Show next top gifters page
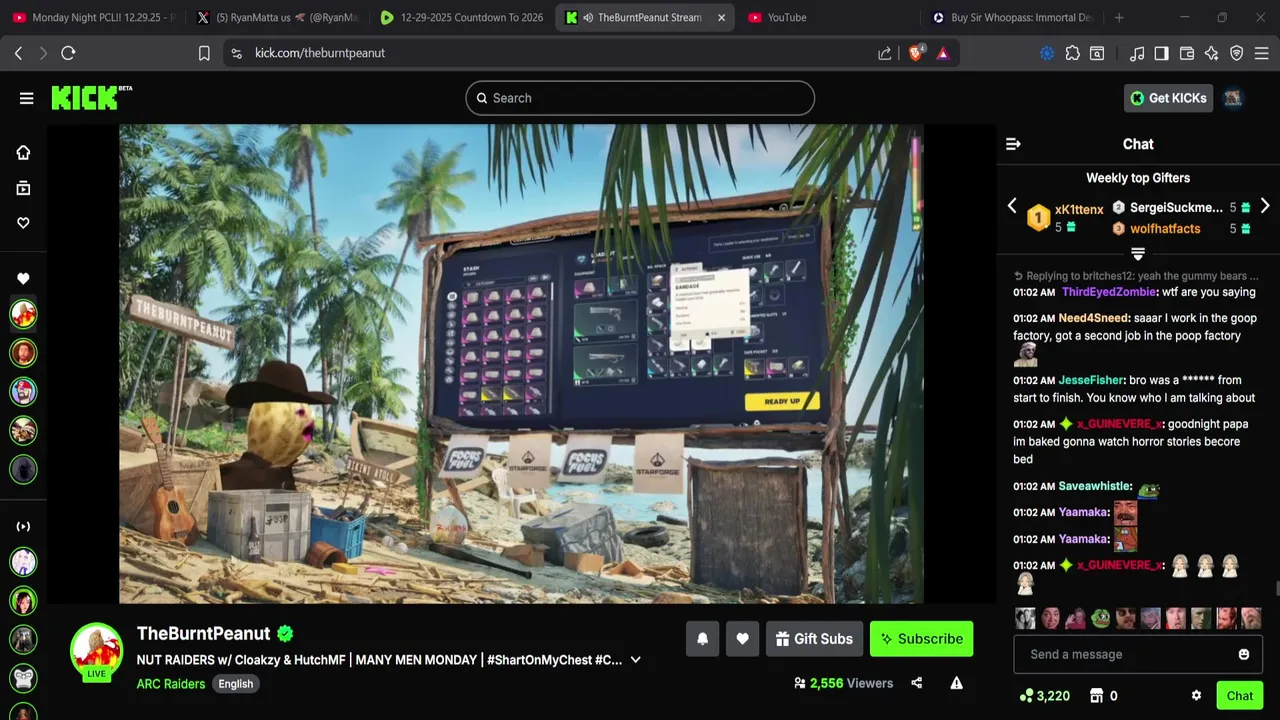This screenshot has width=1280, height=720. click(1265, 206)
